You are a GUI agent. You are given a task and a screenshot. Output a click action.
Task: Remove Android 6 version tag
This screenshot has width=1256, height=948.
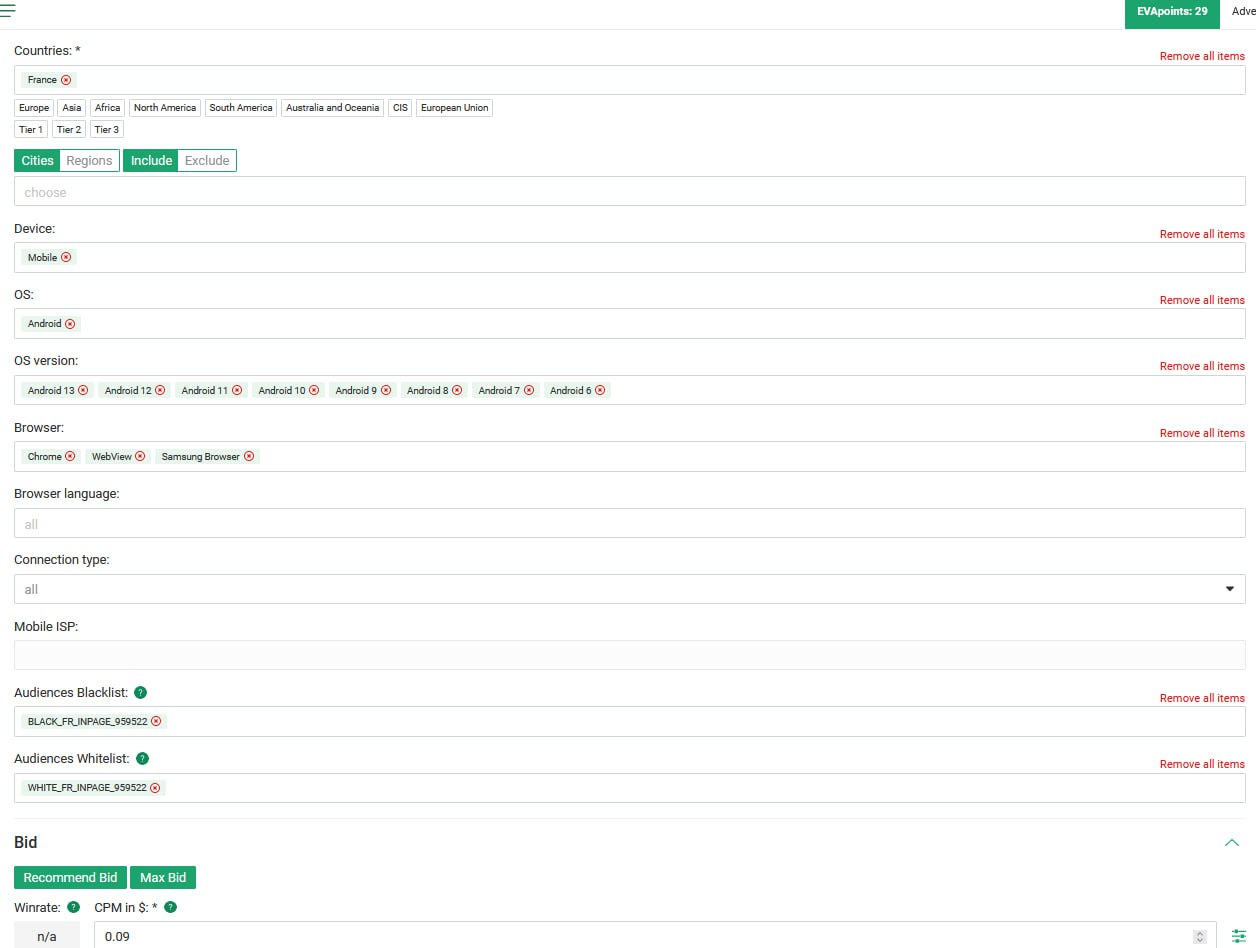click(x=600, y=390)
